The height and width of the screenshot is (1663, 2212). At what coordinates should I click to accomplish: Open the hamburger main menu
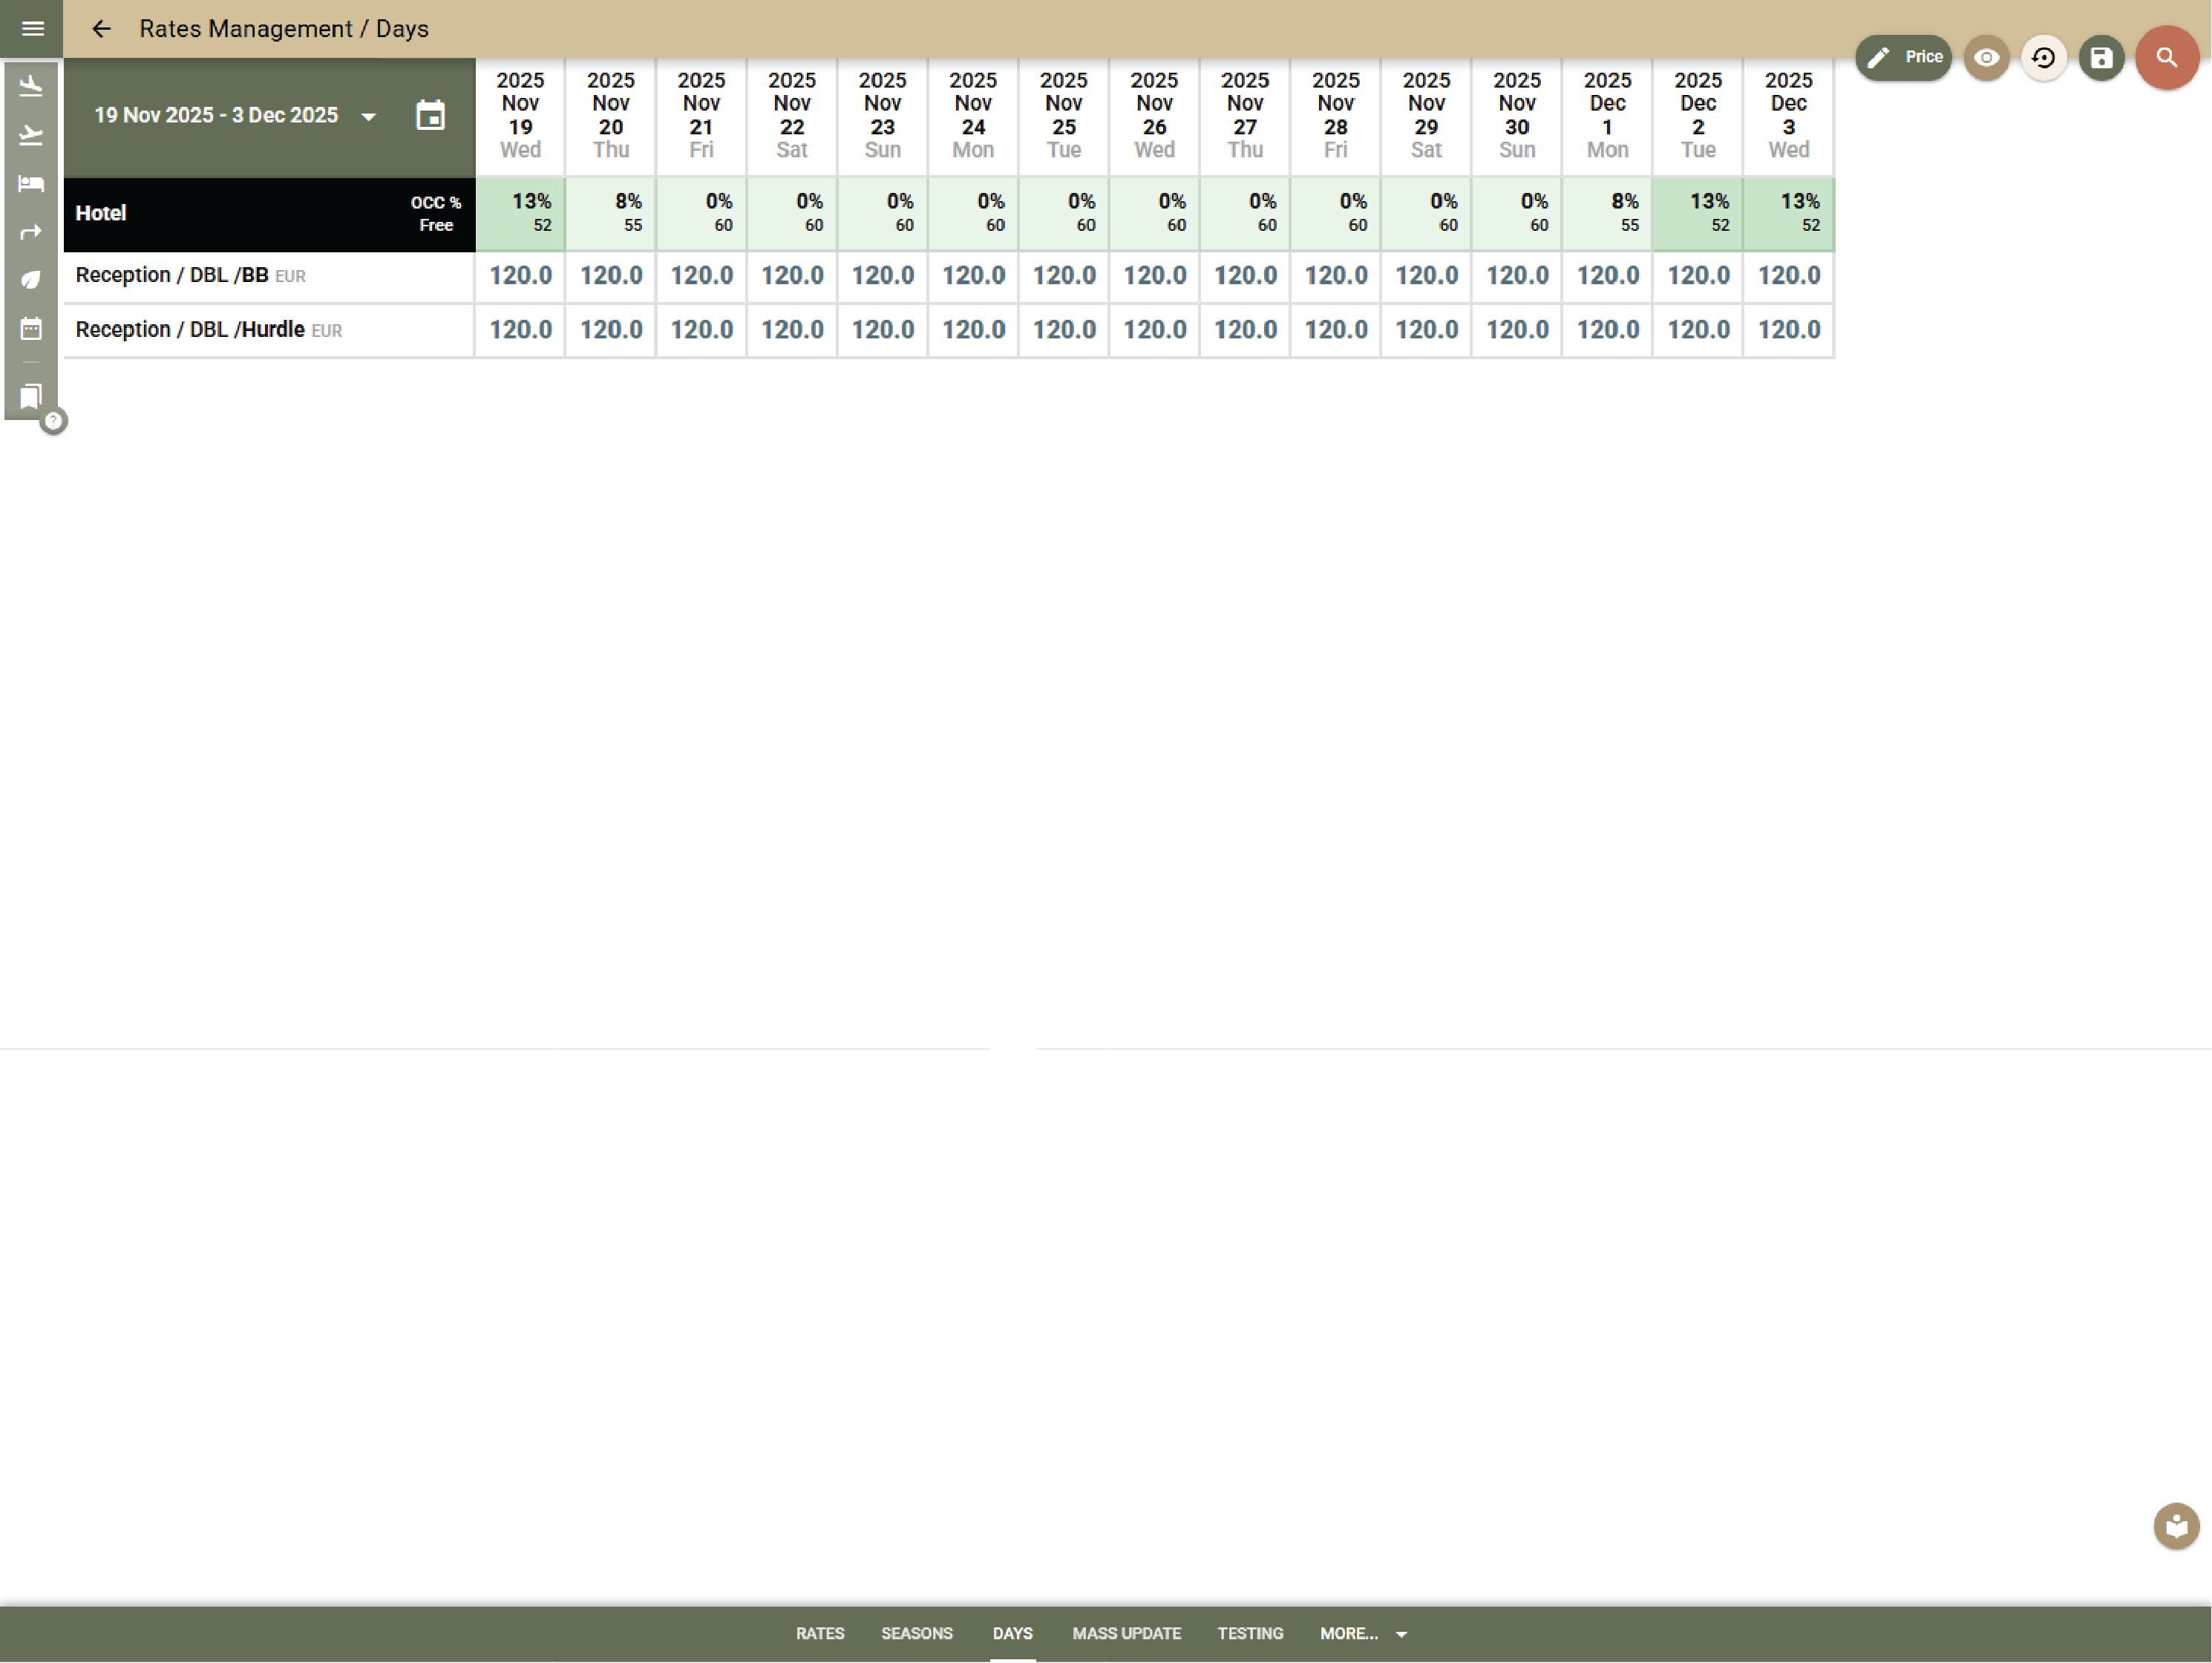coord(32,29)
